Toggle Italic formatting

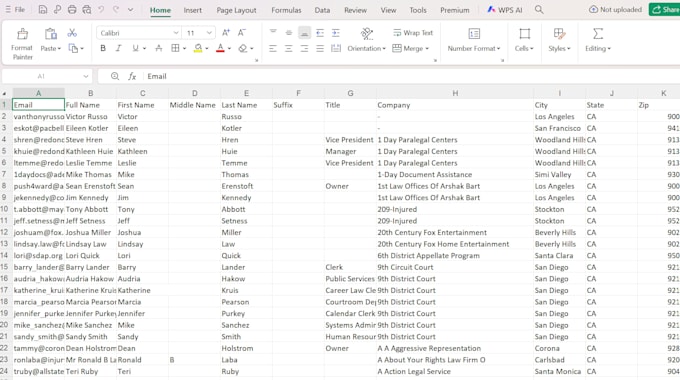tap(118, 48)
